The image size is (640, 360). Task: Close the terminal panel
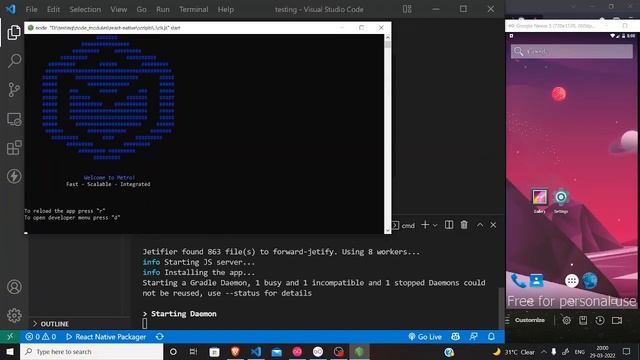click(x=493, y=225)
